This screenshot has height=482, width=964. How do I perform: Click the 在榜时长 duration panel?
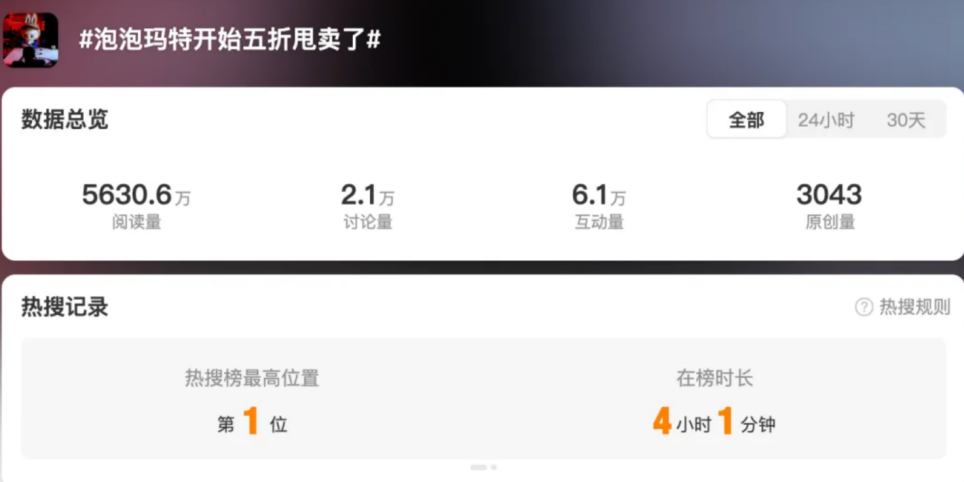tap(714, 398)
